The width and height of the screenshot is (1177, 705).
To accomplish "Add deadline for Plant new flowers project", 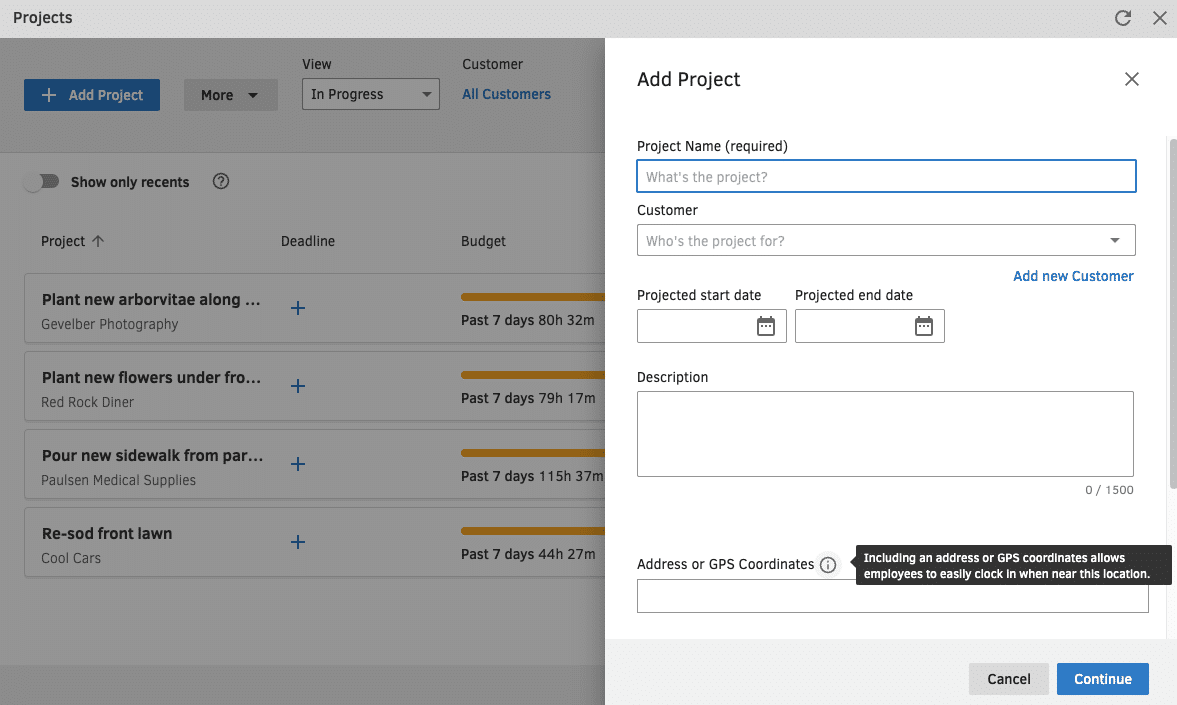I will pyautogui.click(x=298, y=386).
